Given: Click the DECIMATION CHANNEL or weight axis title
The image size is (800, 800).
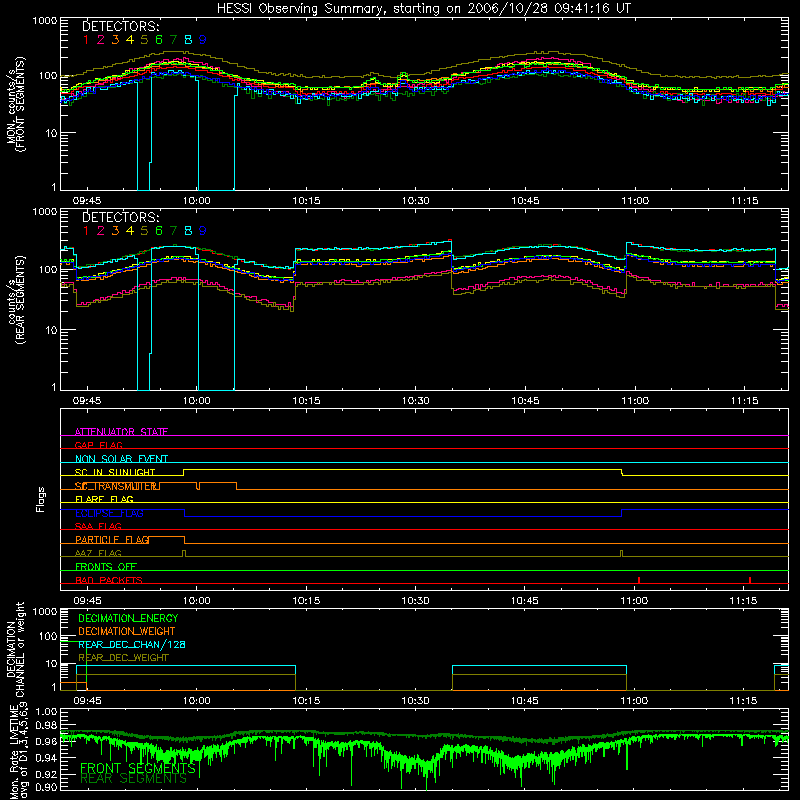Looking at the screenshot, I should tap(15, 649).
